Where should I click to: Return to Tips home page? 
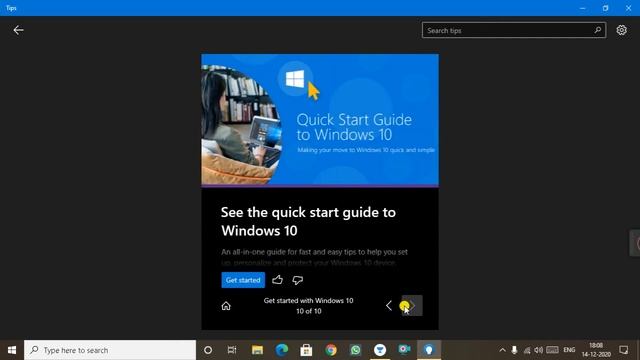pyautogui.click(x=226, y=306)
